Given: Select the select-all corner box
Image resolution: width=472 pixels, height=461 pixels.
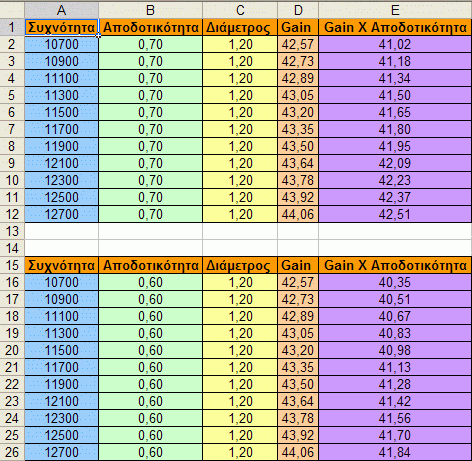Looking at the screenshot, I should (12, 10).
